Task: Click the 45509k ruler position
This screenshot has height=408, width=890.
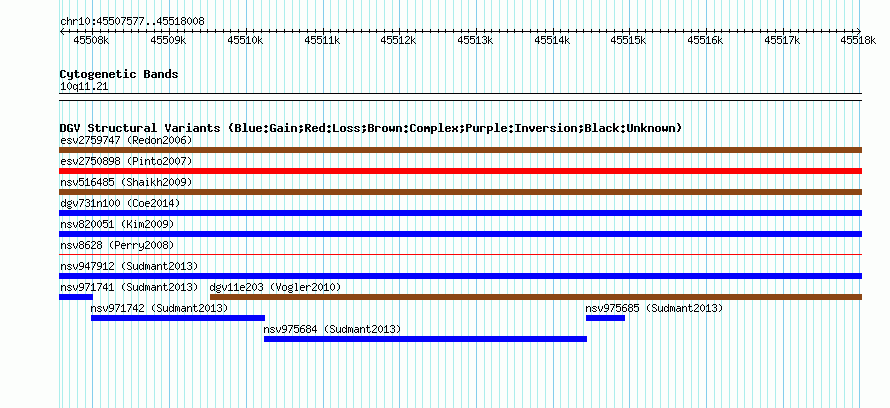Action: pyautogui.click(x=168, y=40)
